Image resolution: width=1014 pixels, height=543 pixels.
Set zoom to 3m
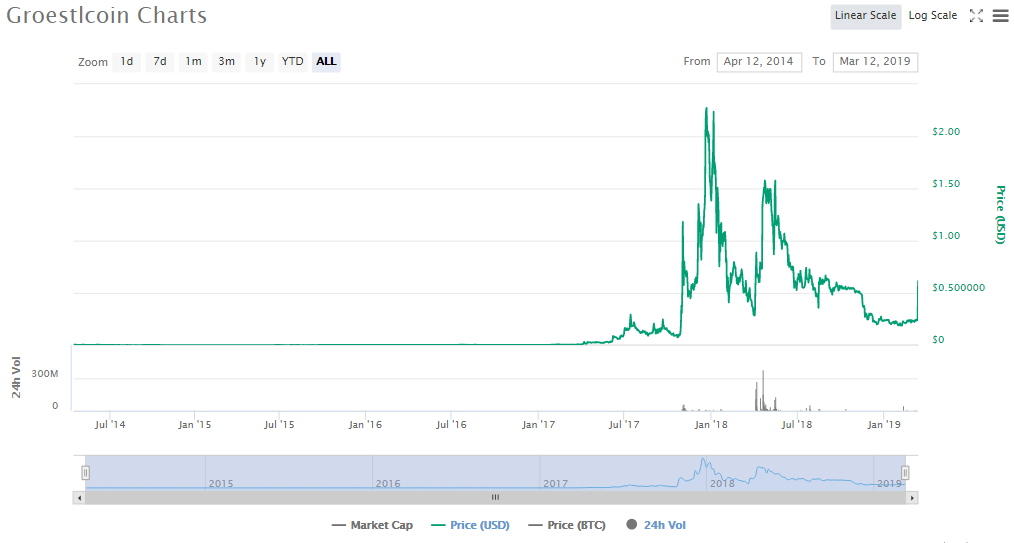[x=226, y=61]
